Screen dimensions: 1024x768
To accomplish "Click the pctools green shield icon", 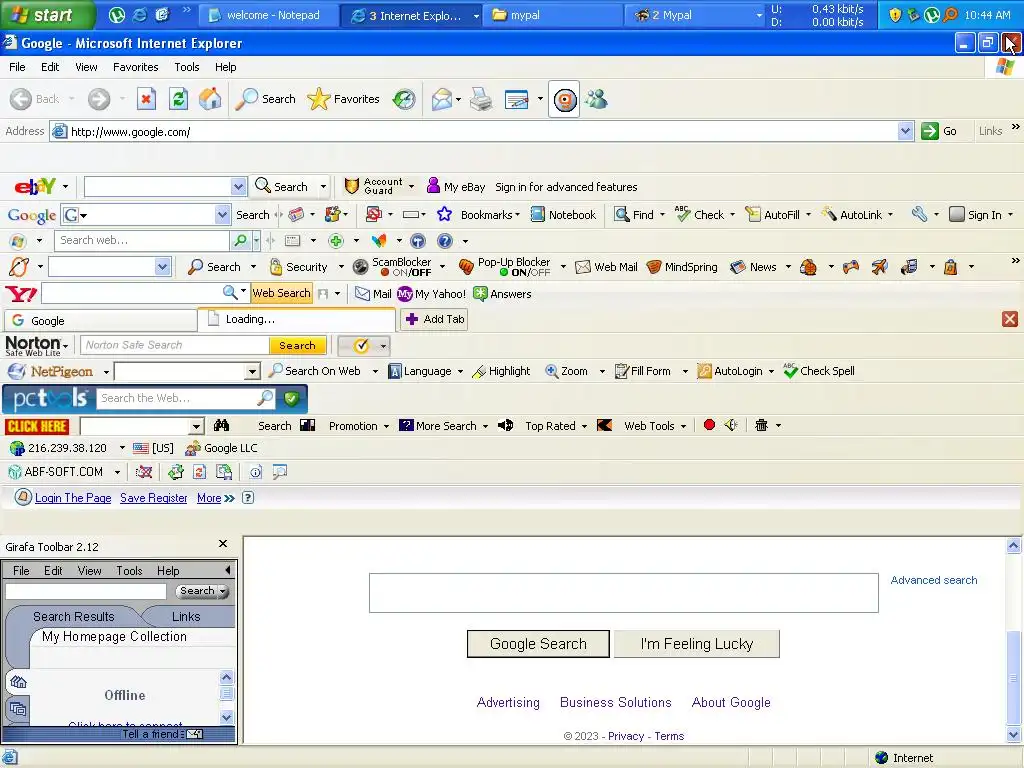I will pyautogui.click(x=292, y=398).
